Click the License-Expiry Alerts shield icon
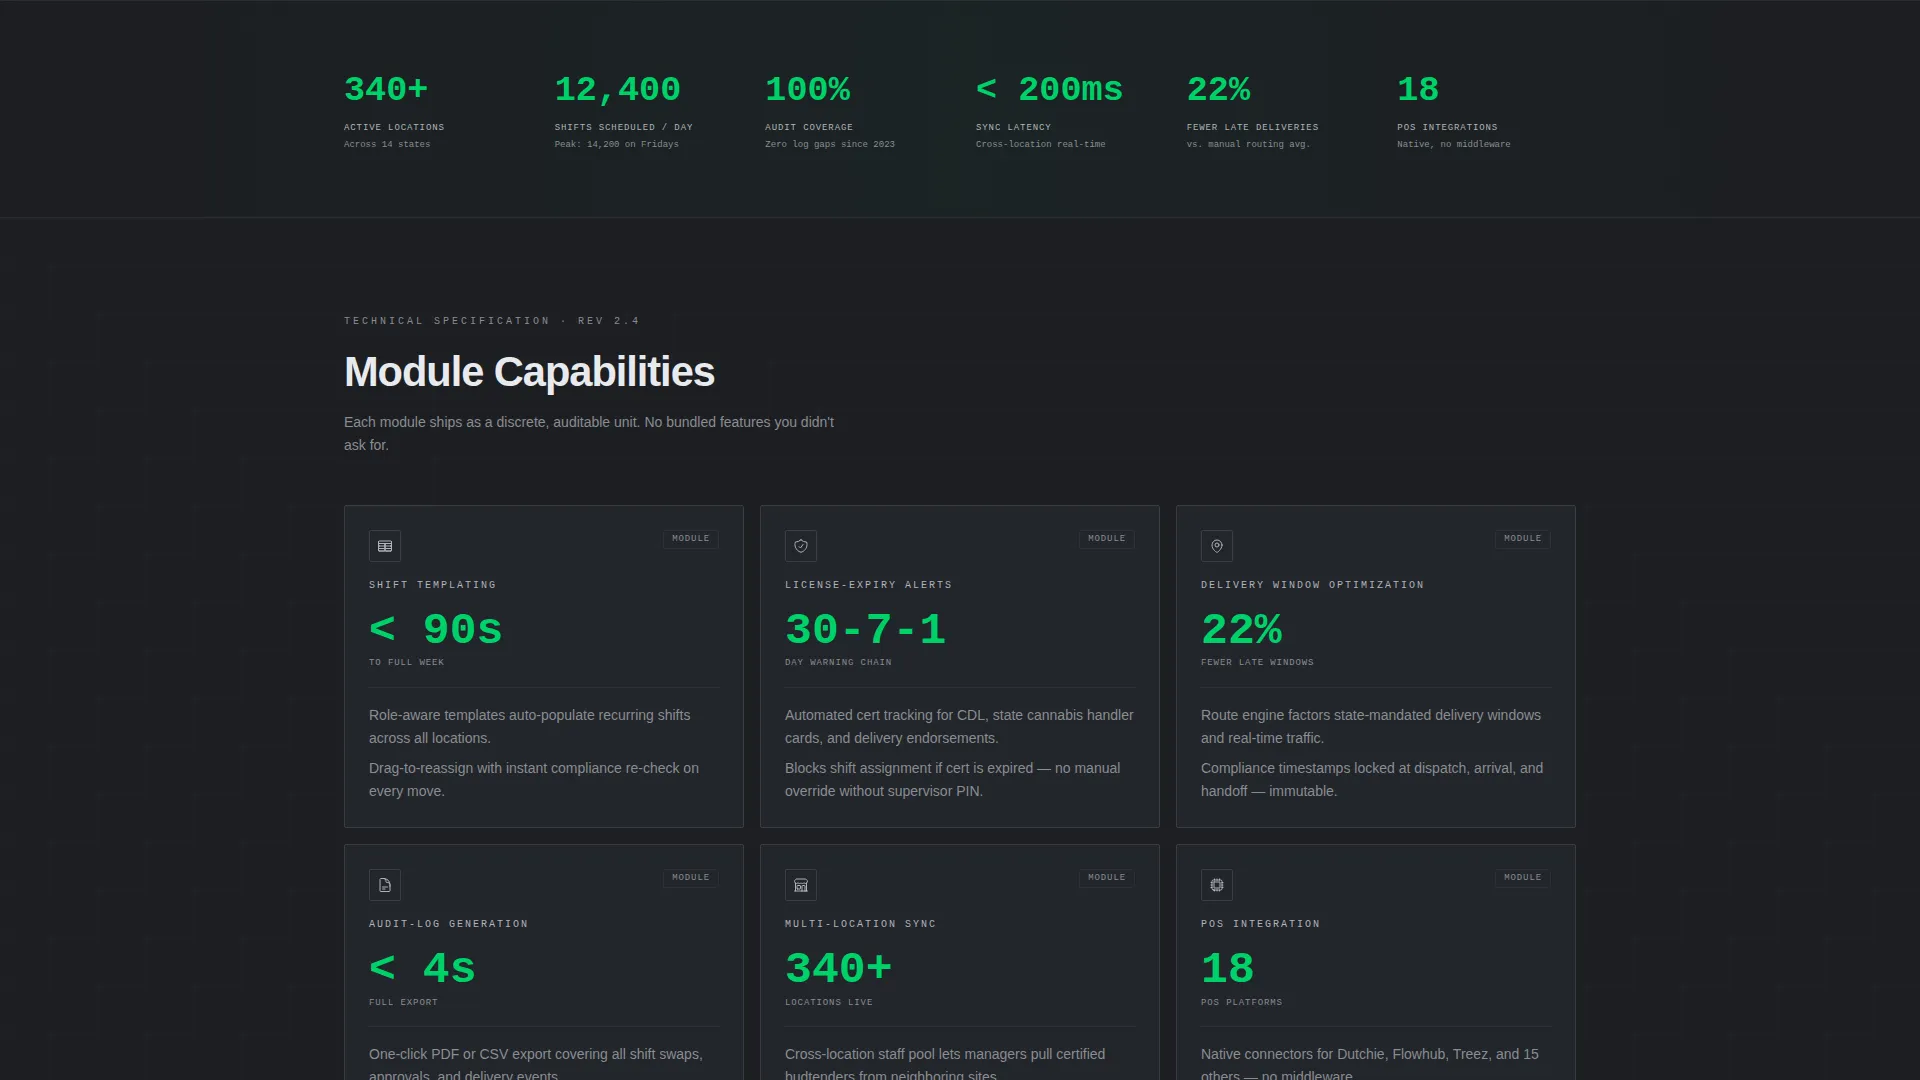The image size is (1920, 1080). coord(801,546)
